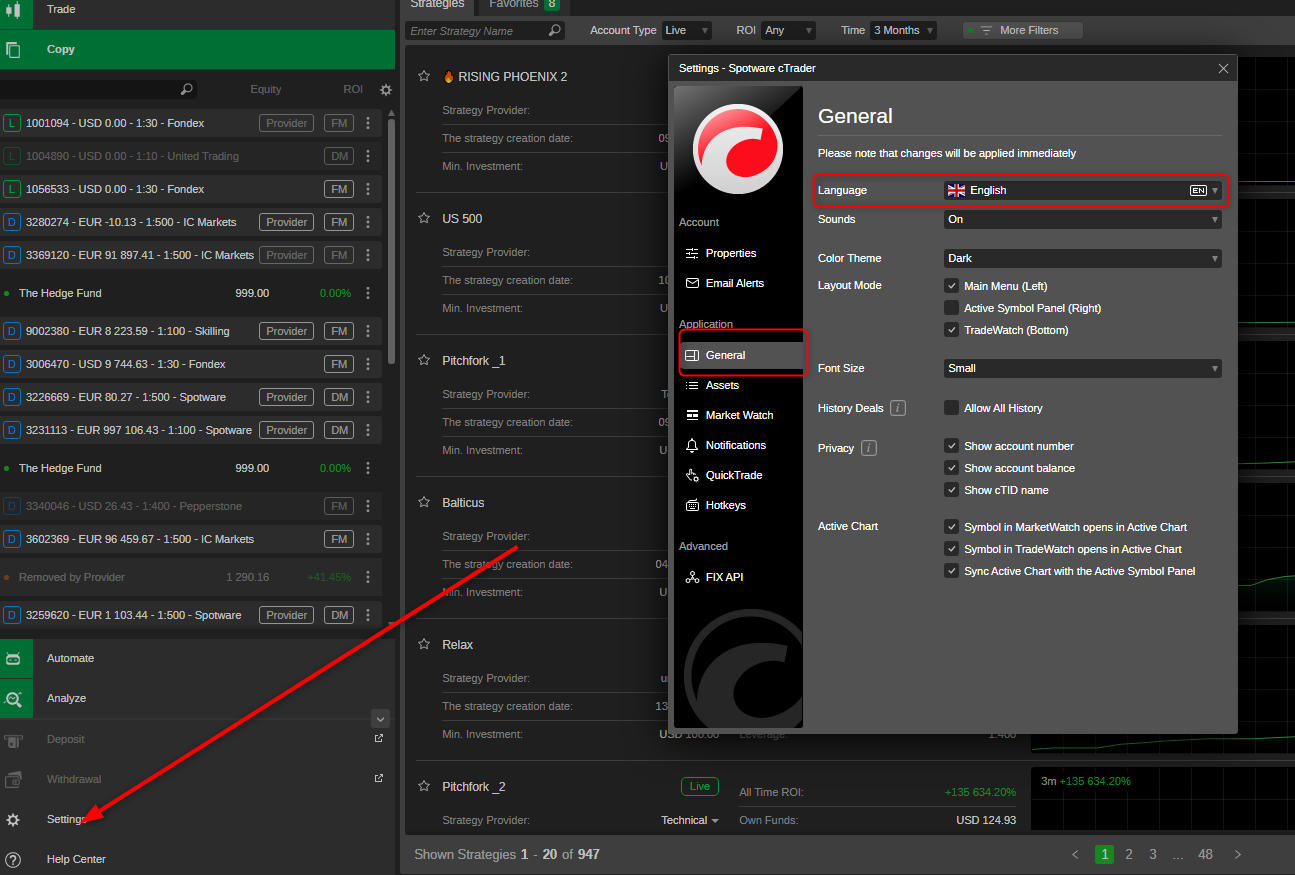This screenshot has height=875, width=1295.
Task: Toggle Sync Active Chart with Active Symbol Panel
Action: (952, 571)
